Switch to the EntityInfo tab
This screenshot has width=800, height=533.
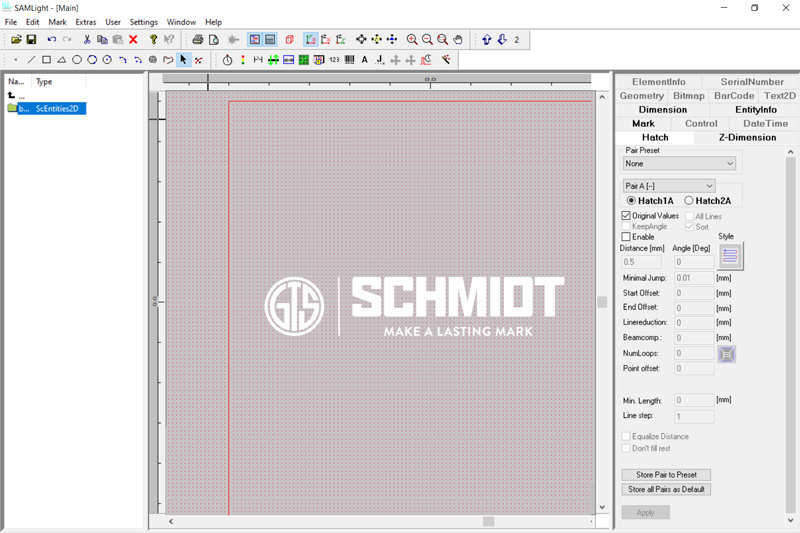click(x=756, y=110)
